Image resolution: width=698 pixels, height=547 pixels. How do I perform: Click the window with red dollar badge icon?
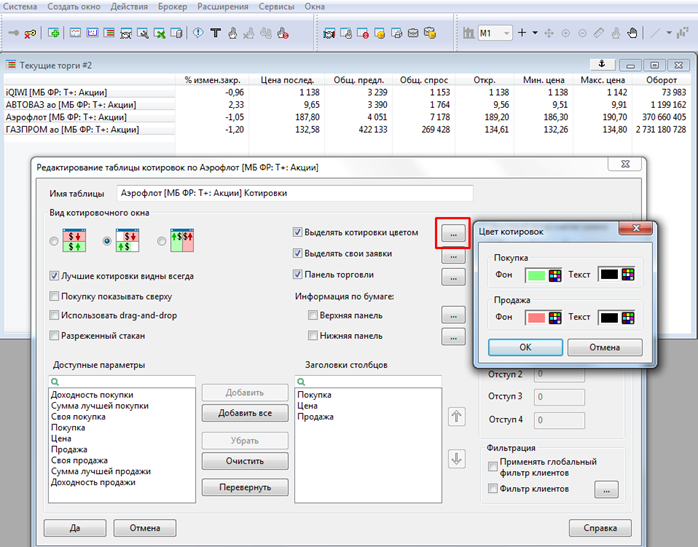tap(362, 33)
